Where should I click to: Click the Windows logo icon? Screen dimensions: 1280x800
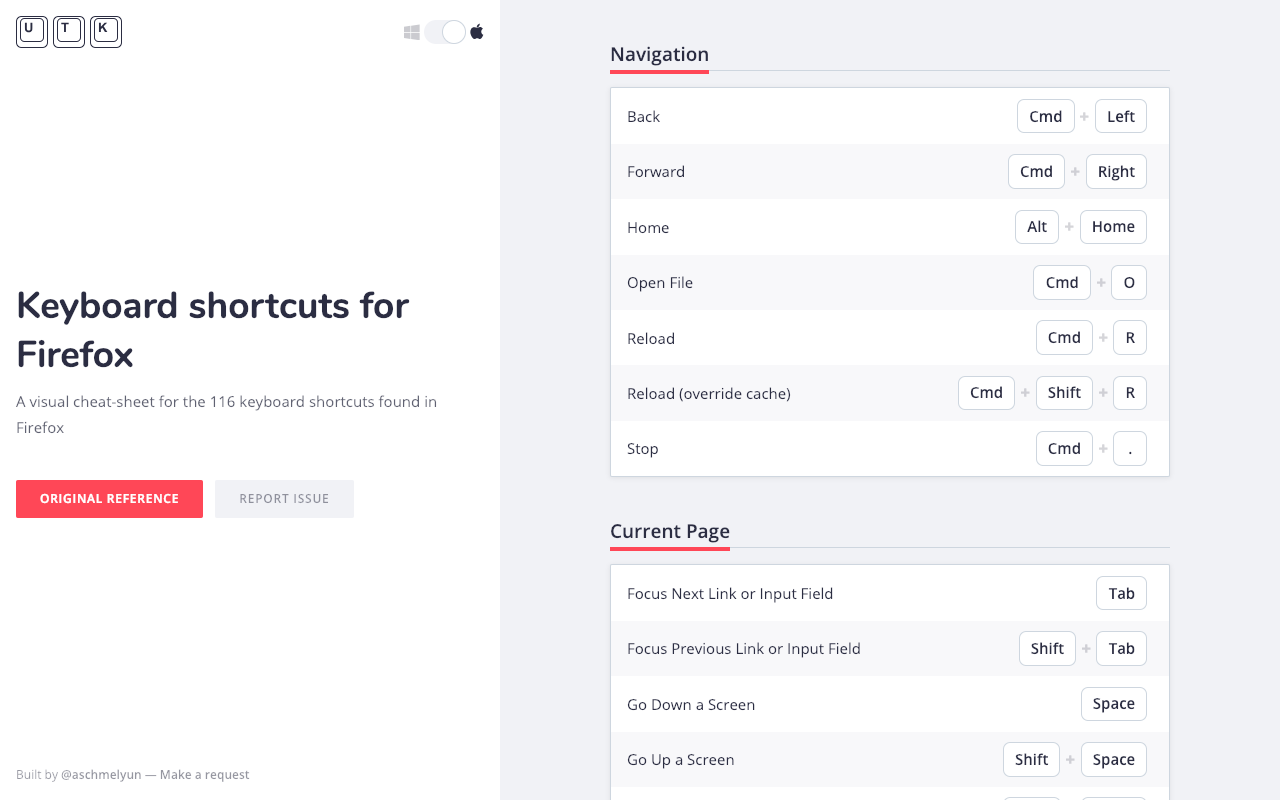tap(412, 32)
